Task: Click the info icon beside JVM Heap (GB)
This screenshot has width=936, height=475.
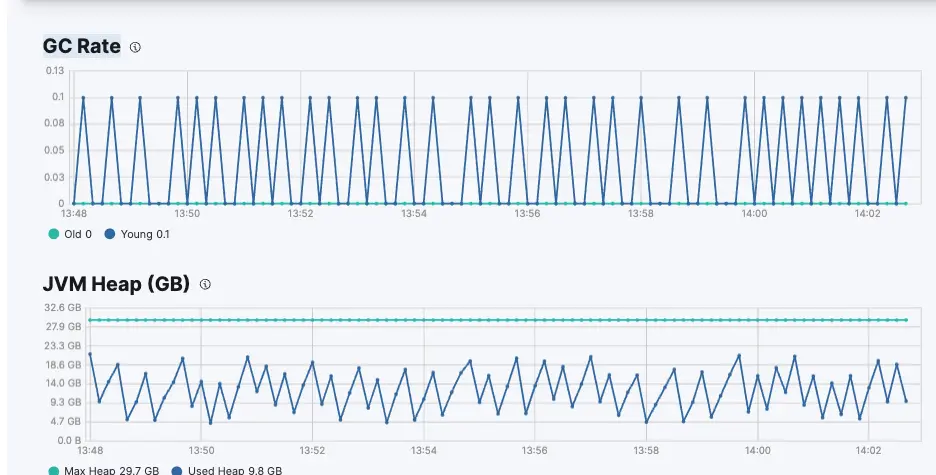Action: (205, 285)
